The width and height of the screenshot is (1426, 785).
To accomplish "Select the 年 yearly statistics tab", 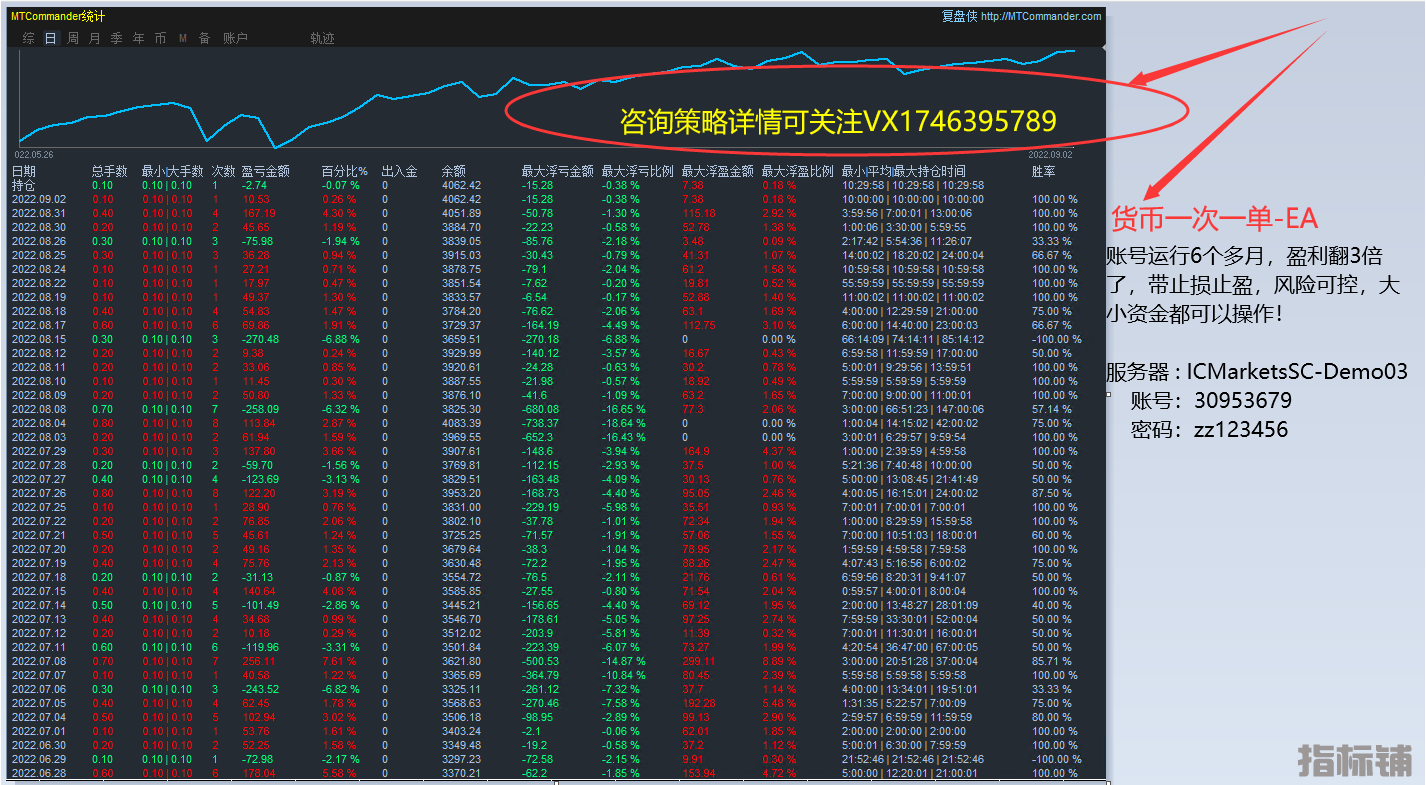I will pyautogui.click(x=139, y=38).
